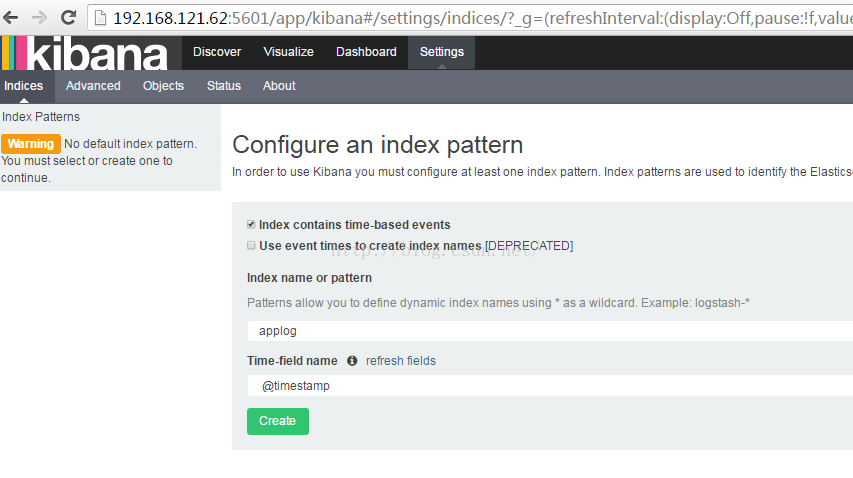Screen dimensions: 853x478
Task: Switch to the Dashboard tab
Action: (x=366, y=52)
